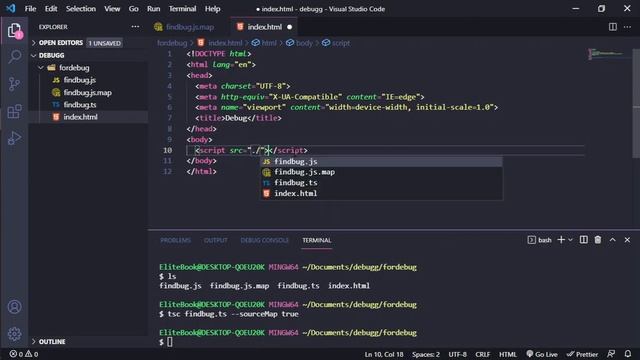
Task: Open the Extensions view
Action: click(x=14, y=111)
